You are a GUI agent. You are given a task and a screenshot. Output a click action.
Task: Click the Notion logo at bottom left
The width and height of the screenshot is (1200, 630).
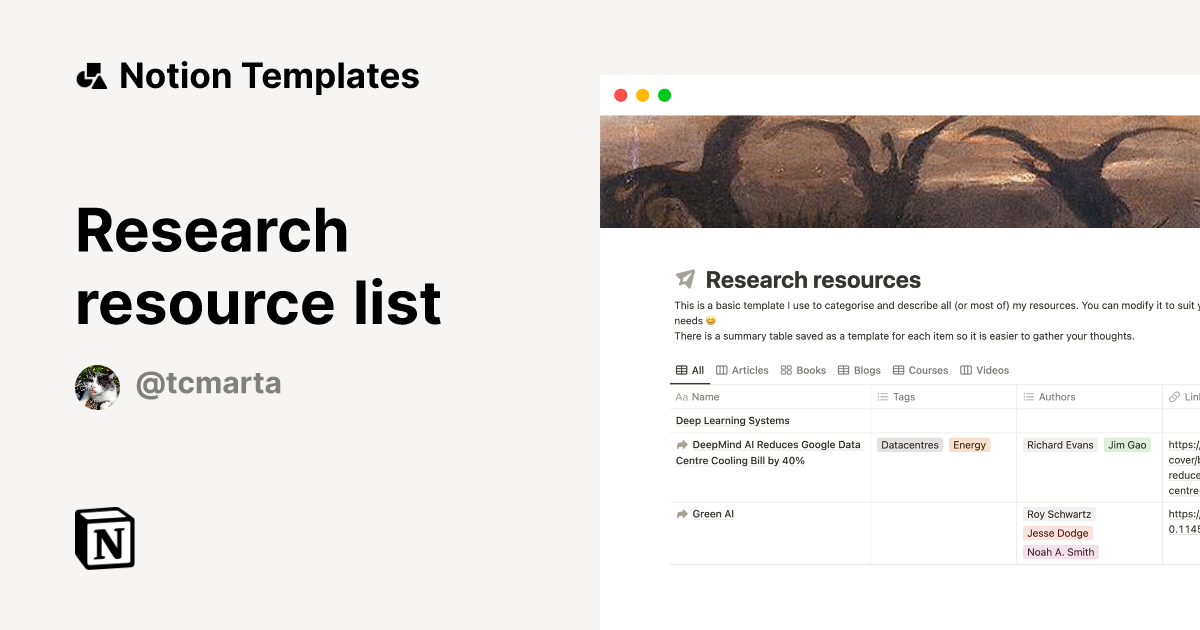pos(104,540)
